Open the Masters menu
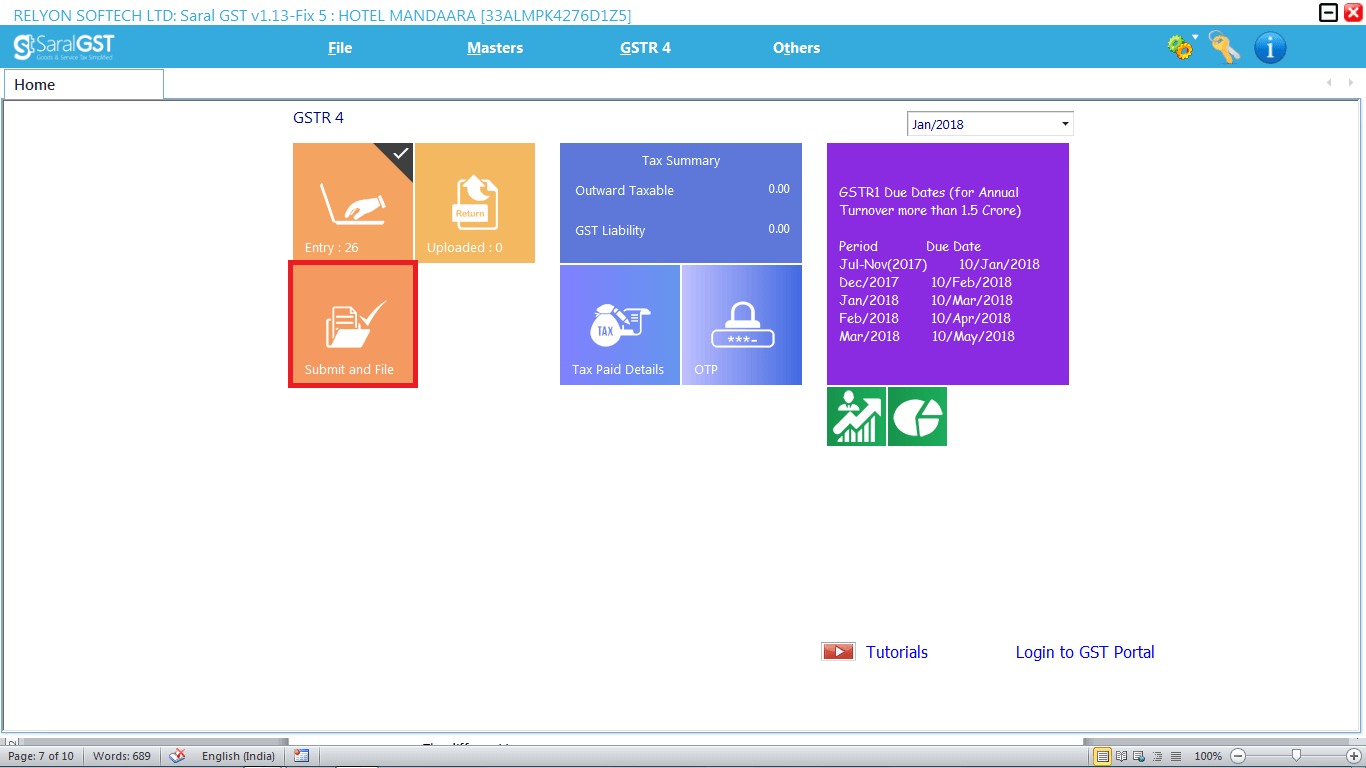This screenshot has height=768, width=1366. [495, 48]
